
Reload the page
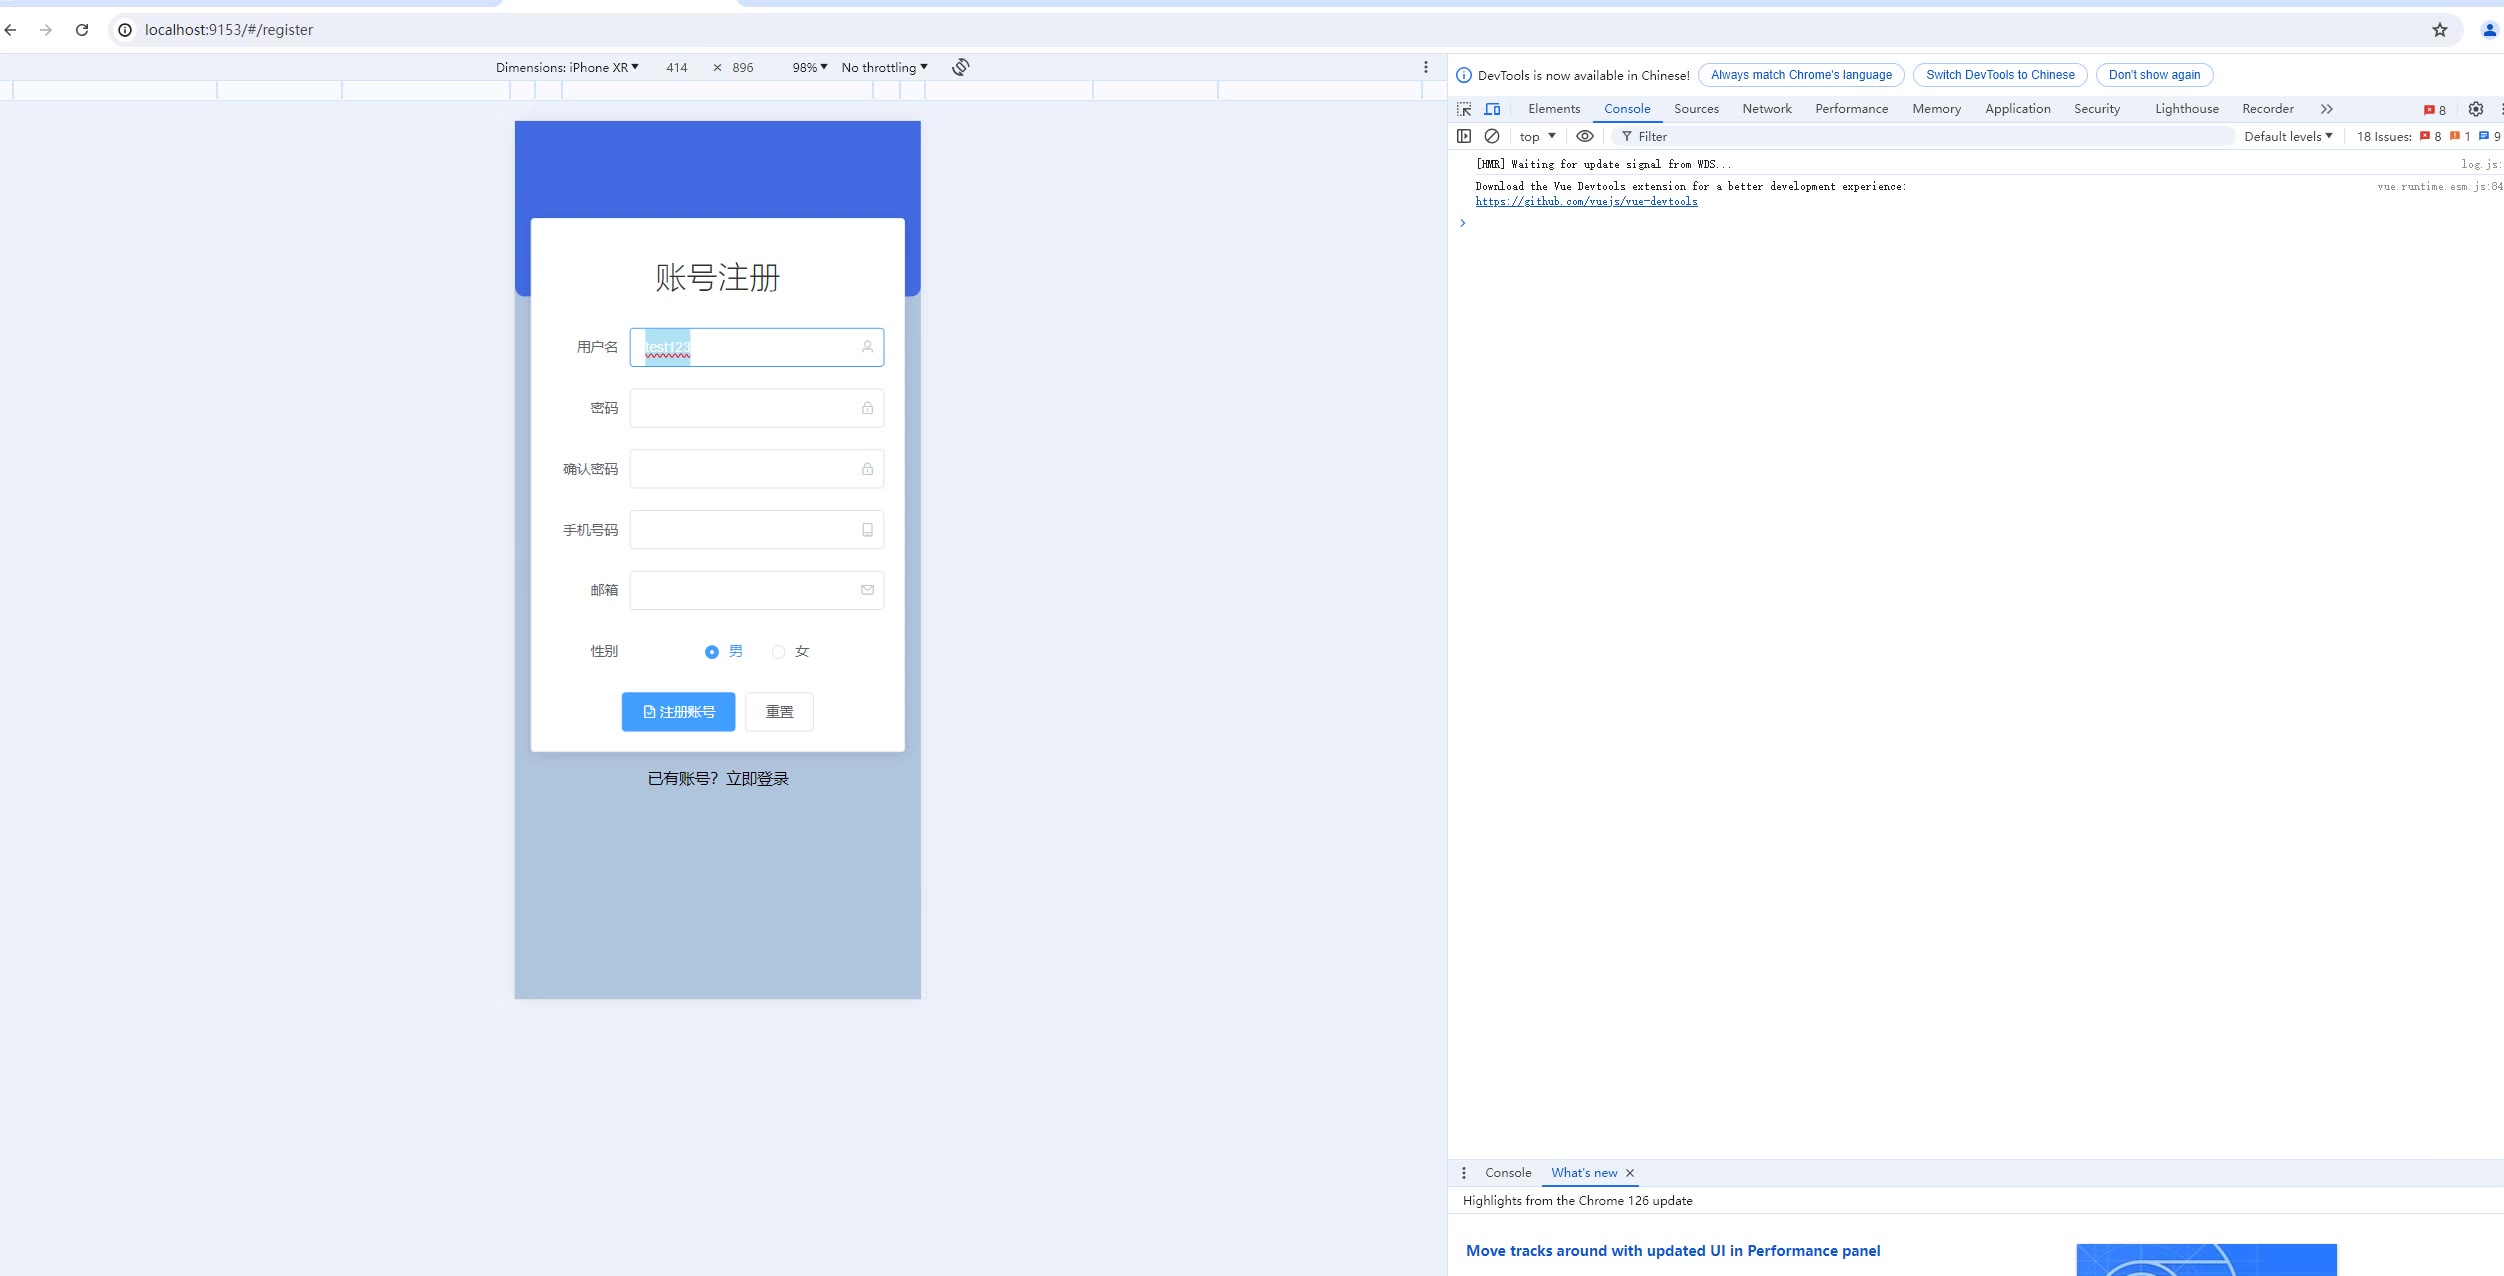click(82, 30)
